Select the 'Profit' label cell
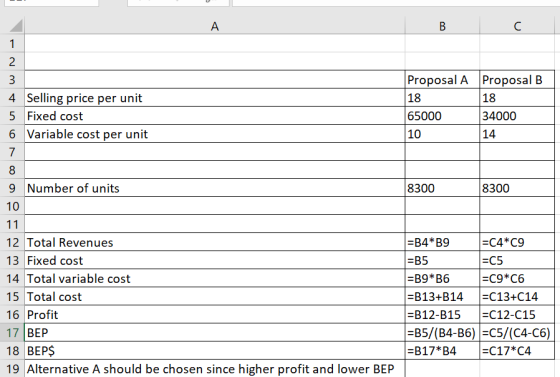Screen dimensions: 560x377 (215, 315)
